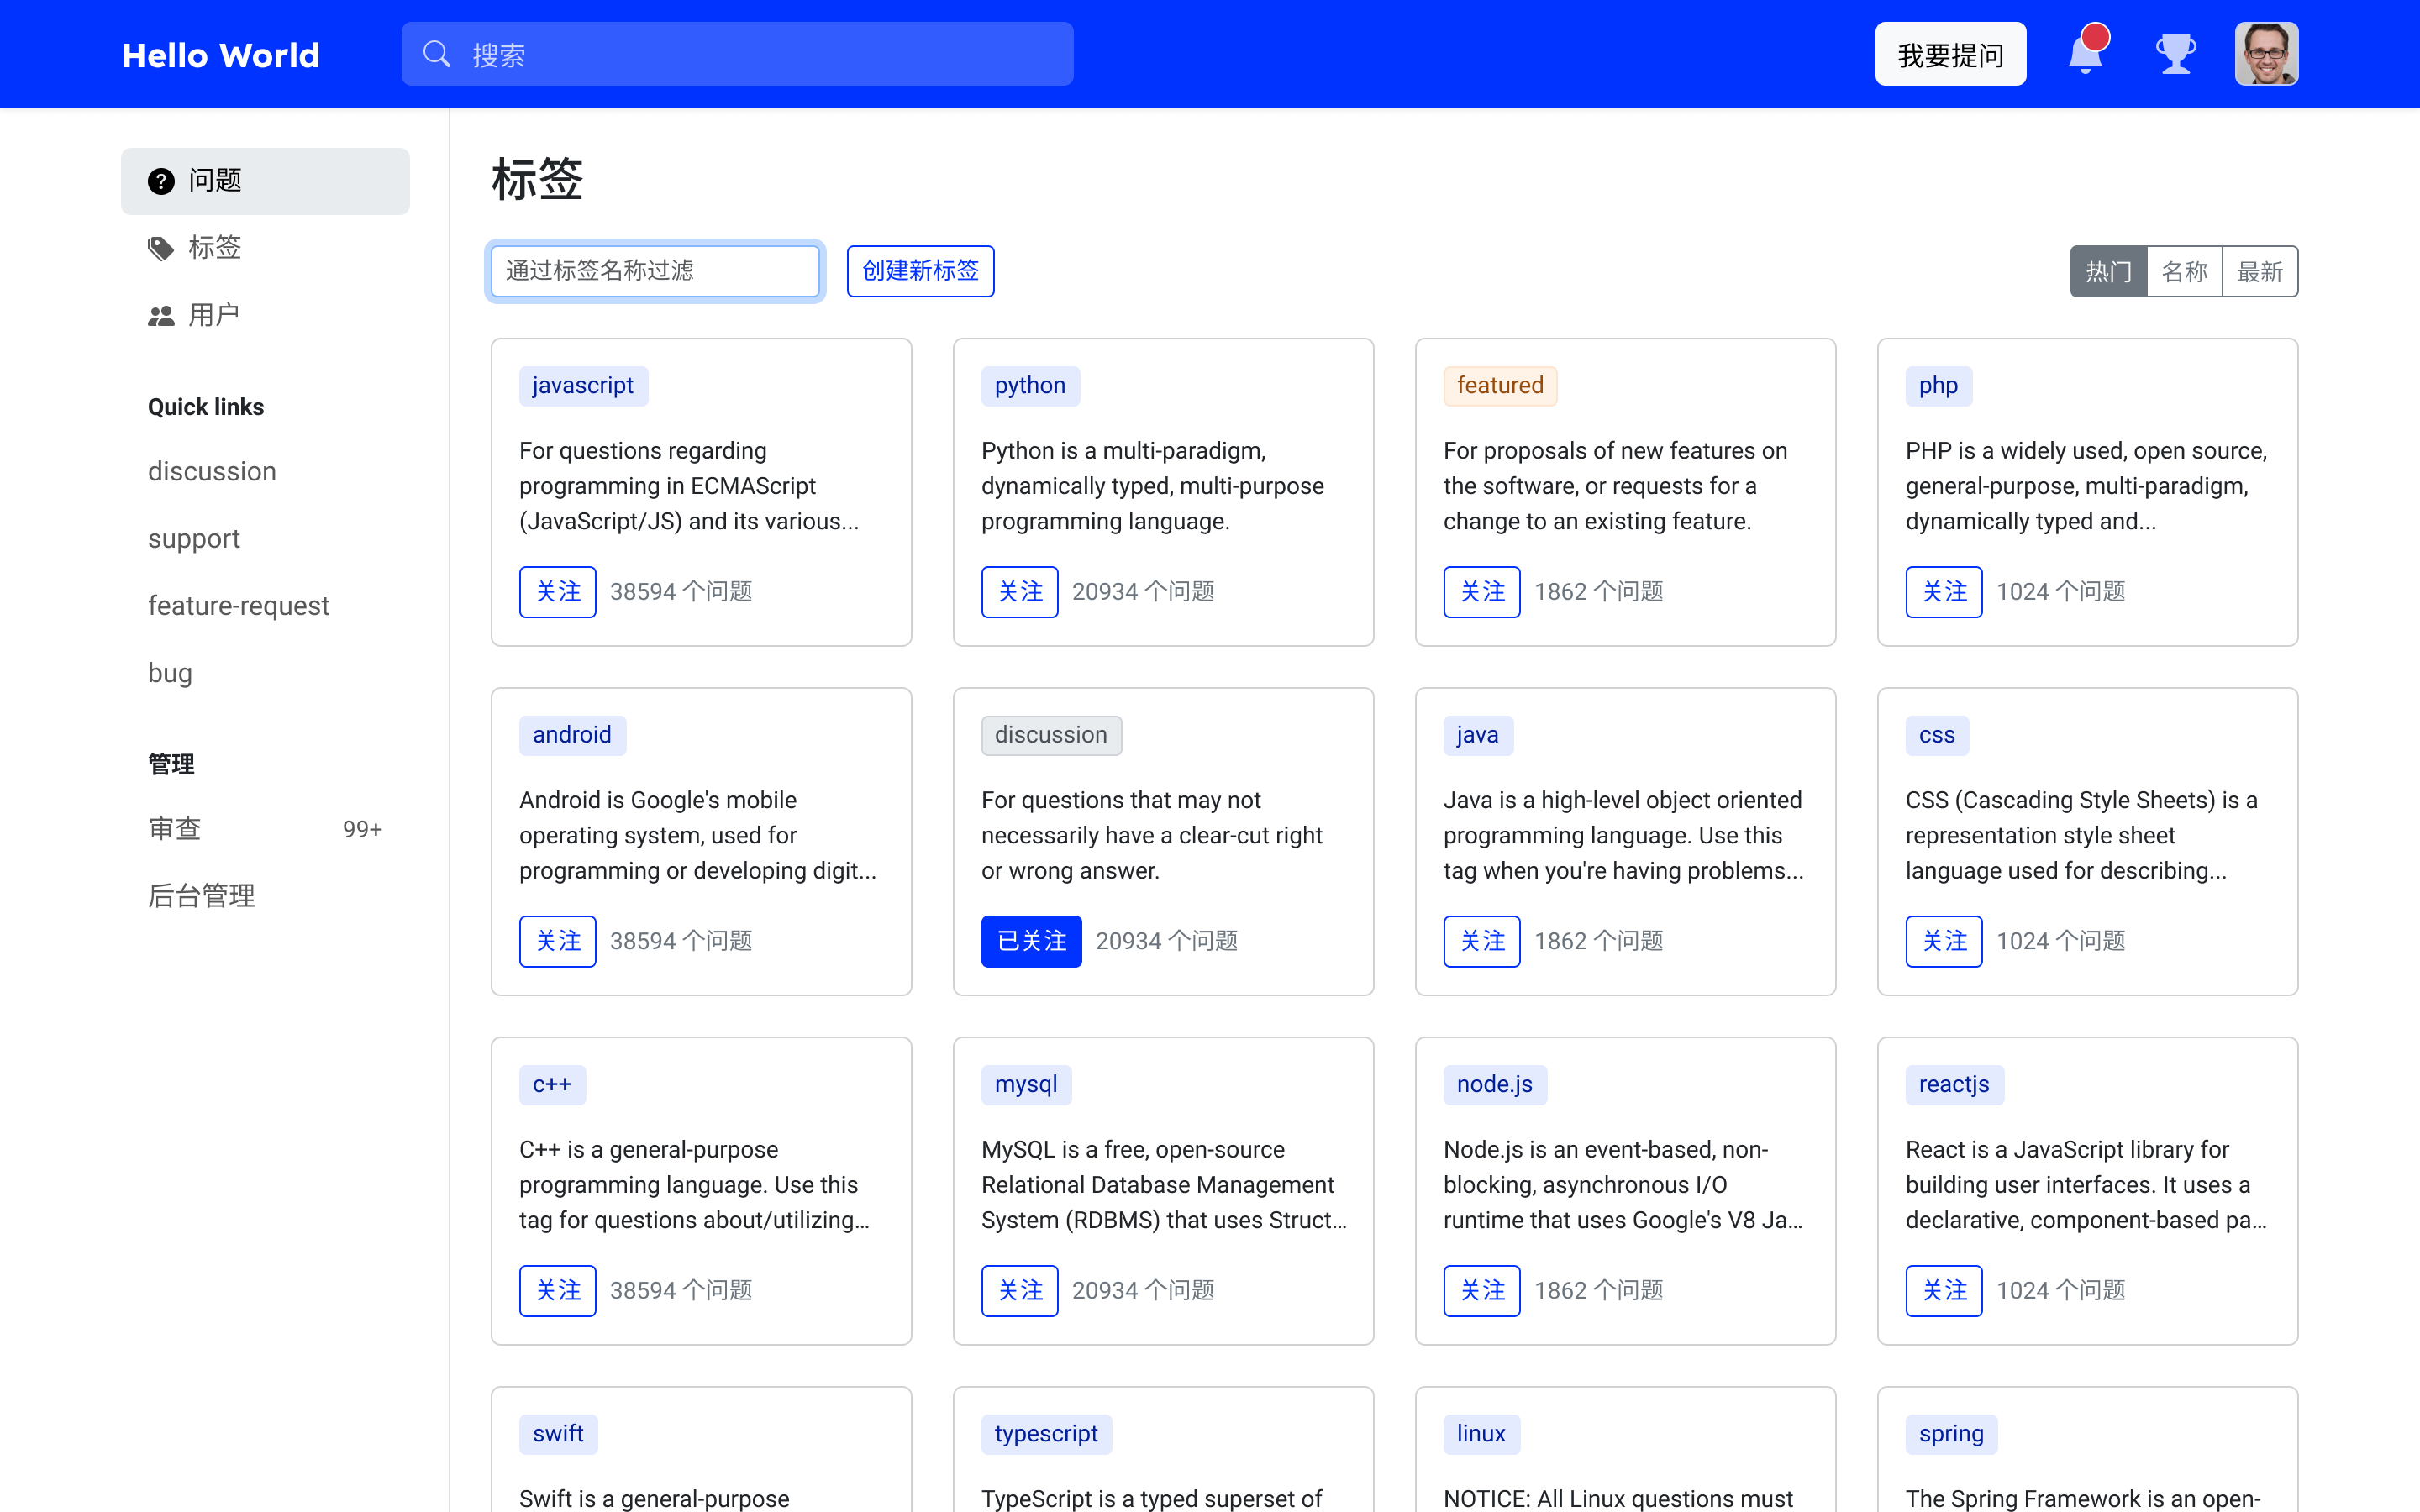Image resolution: width=2420 pixels, height=1512 pixels.
Task: Follow the css tag
Action: 1943,941
